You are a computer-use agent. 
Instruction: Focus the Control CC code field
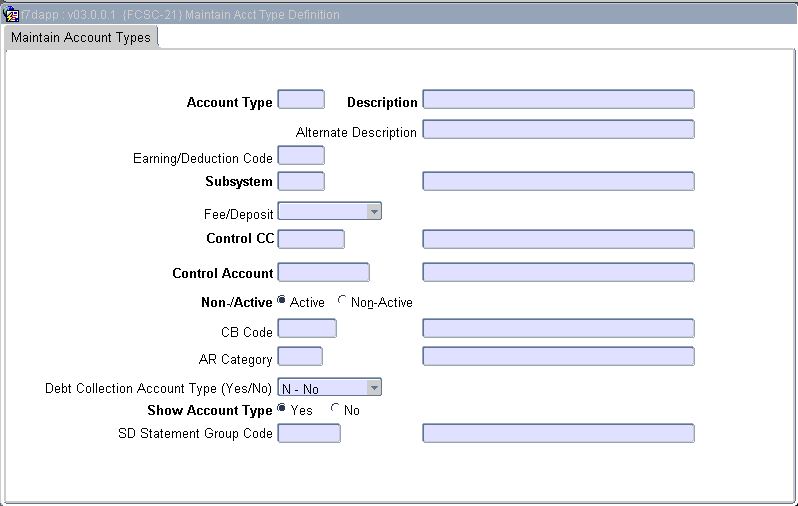tap(310, 239)
